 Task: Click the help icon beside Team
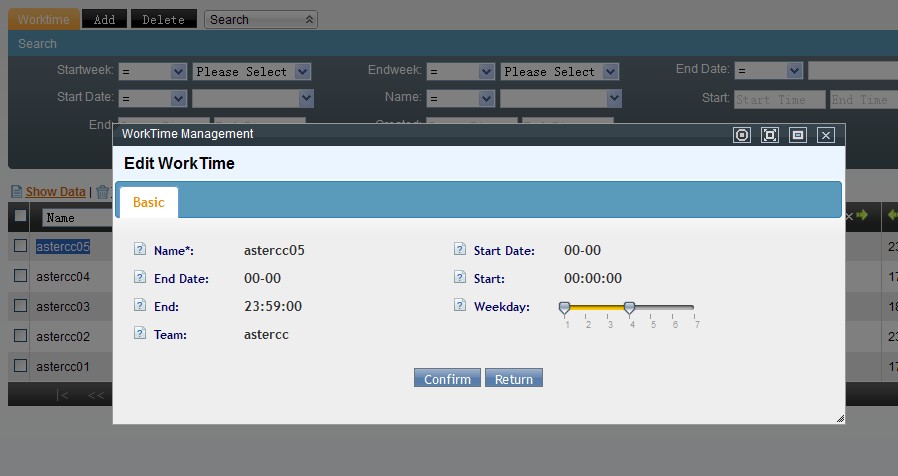point(140,334)
